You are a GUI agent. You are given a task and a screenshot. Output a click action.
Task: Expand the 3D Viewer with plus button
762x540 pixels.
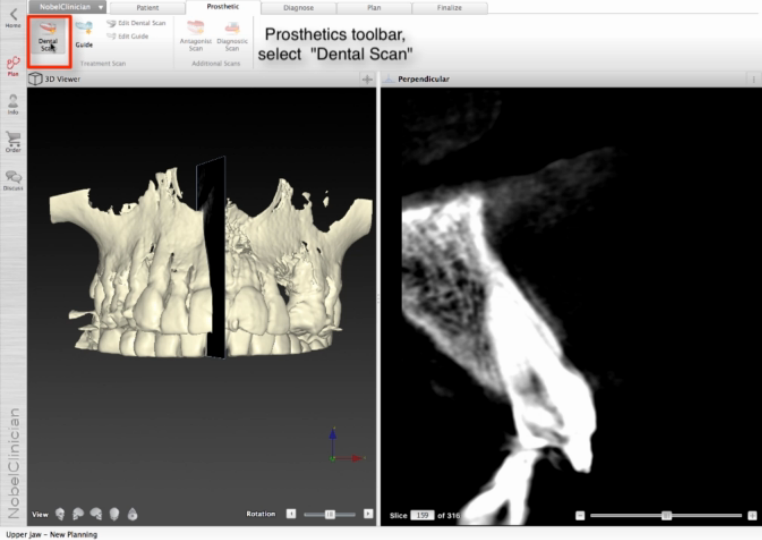pyautogui.click(x=367, y=78)
